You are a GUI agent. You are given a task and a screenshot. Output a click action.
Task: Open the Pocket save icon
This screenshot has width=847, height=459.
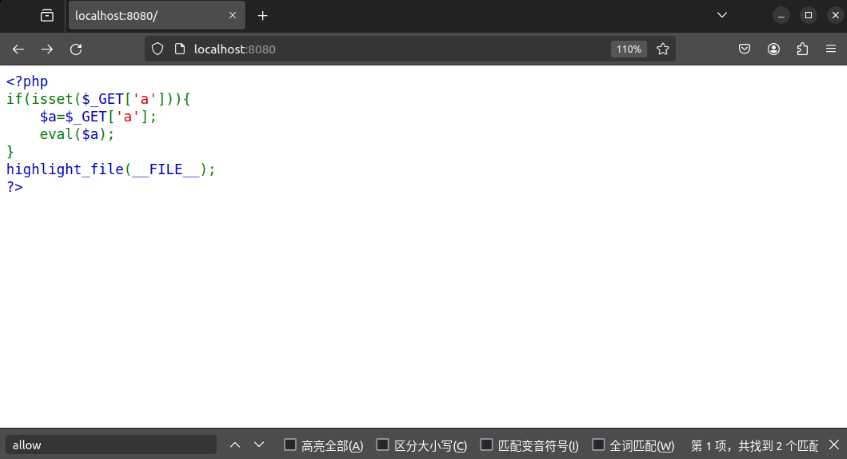click(x=745, y=49)
